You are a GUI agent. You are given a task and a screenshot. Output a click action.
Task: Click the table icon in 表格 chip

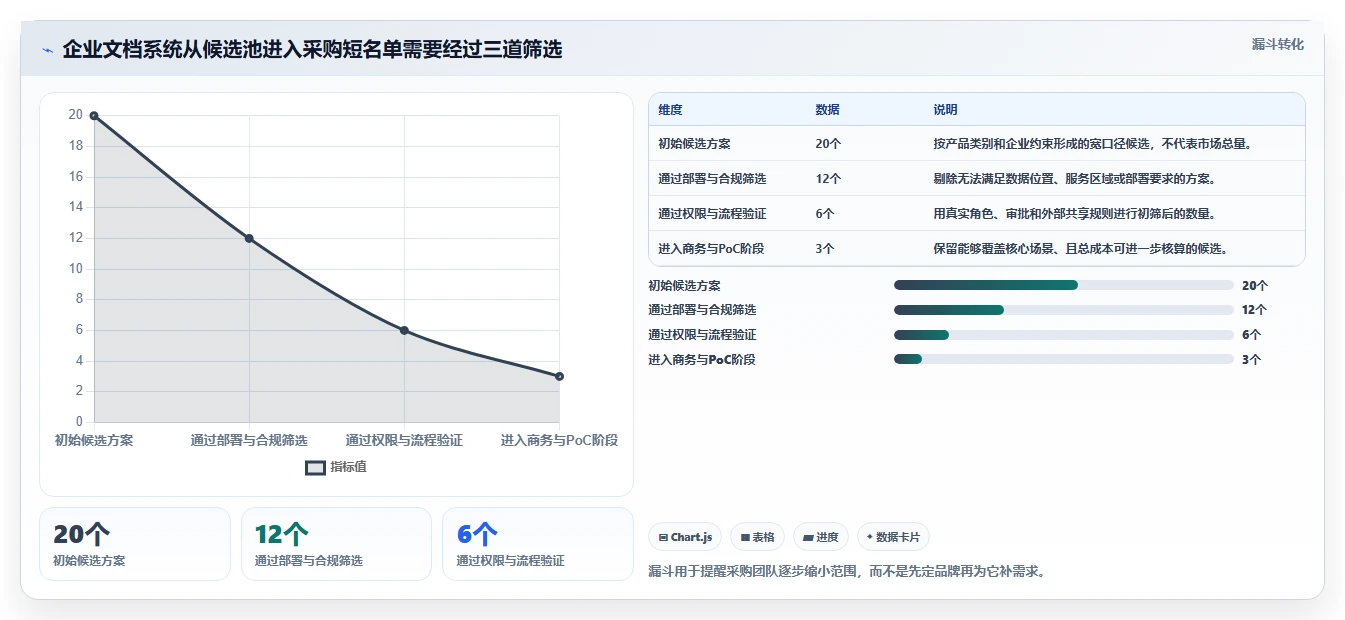click(x=745, y=538)
